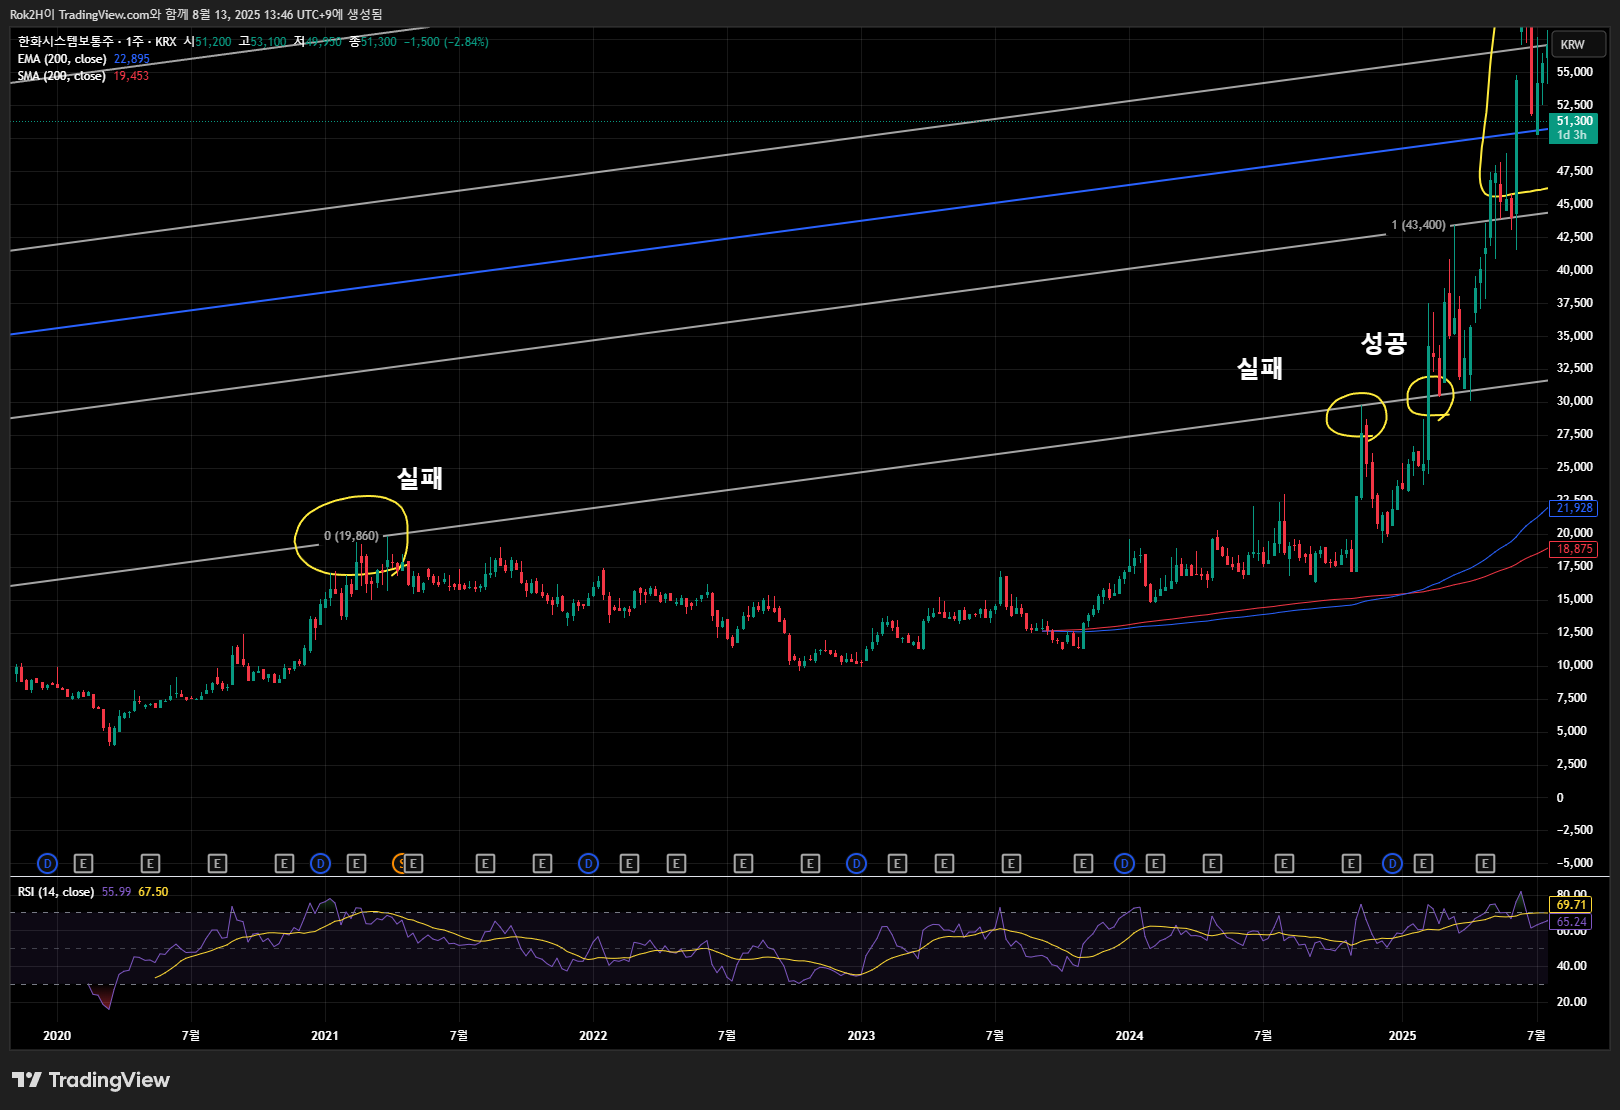Screen dimensions: 1620x1110
Task: Open the dividend D marker at start of 2024
Action: (1124, 863)
